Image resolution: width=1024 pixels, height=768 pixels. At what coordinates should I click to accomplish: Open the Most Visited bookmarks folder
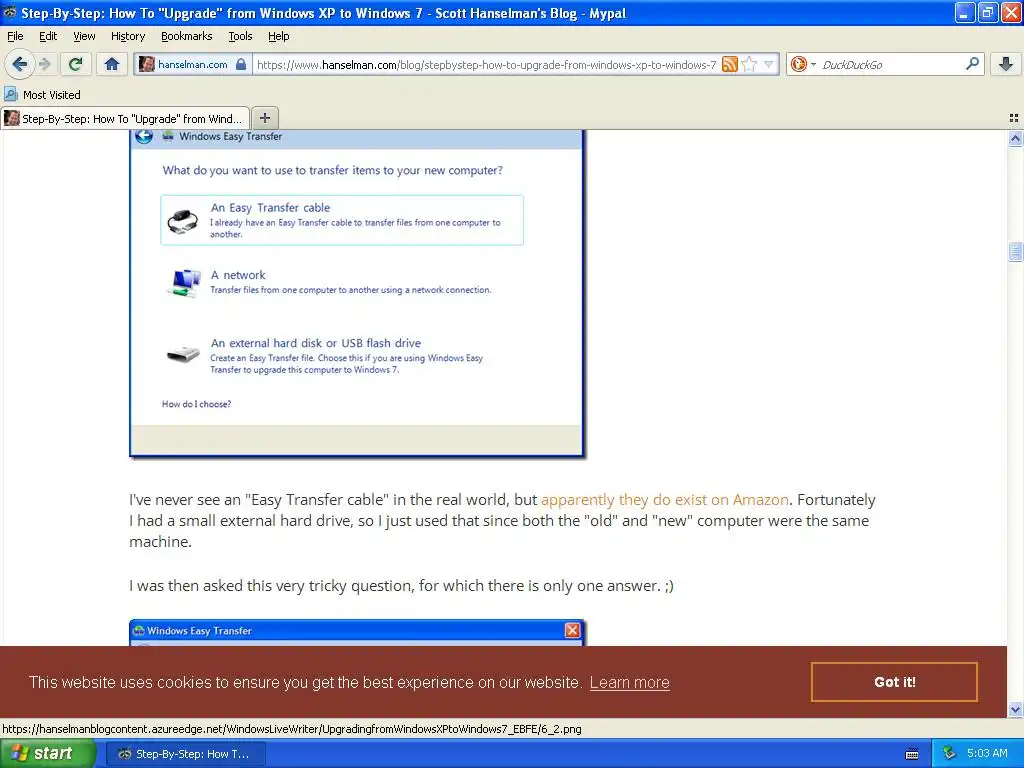click(42, 95)
